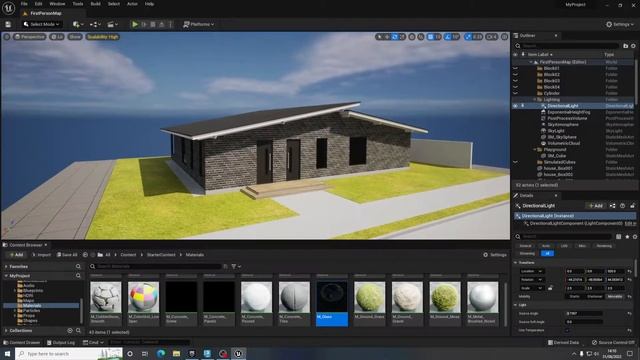The image size is (640, 360).
Task: Click the viewport maximize/restore layout icon
Action: tap(504, 37)
